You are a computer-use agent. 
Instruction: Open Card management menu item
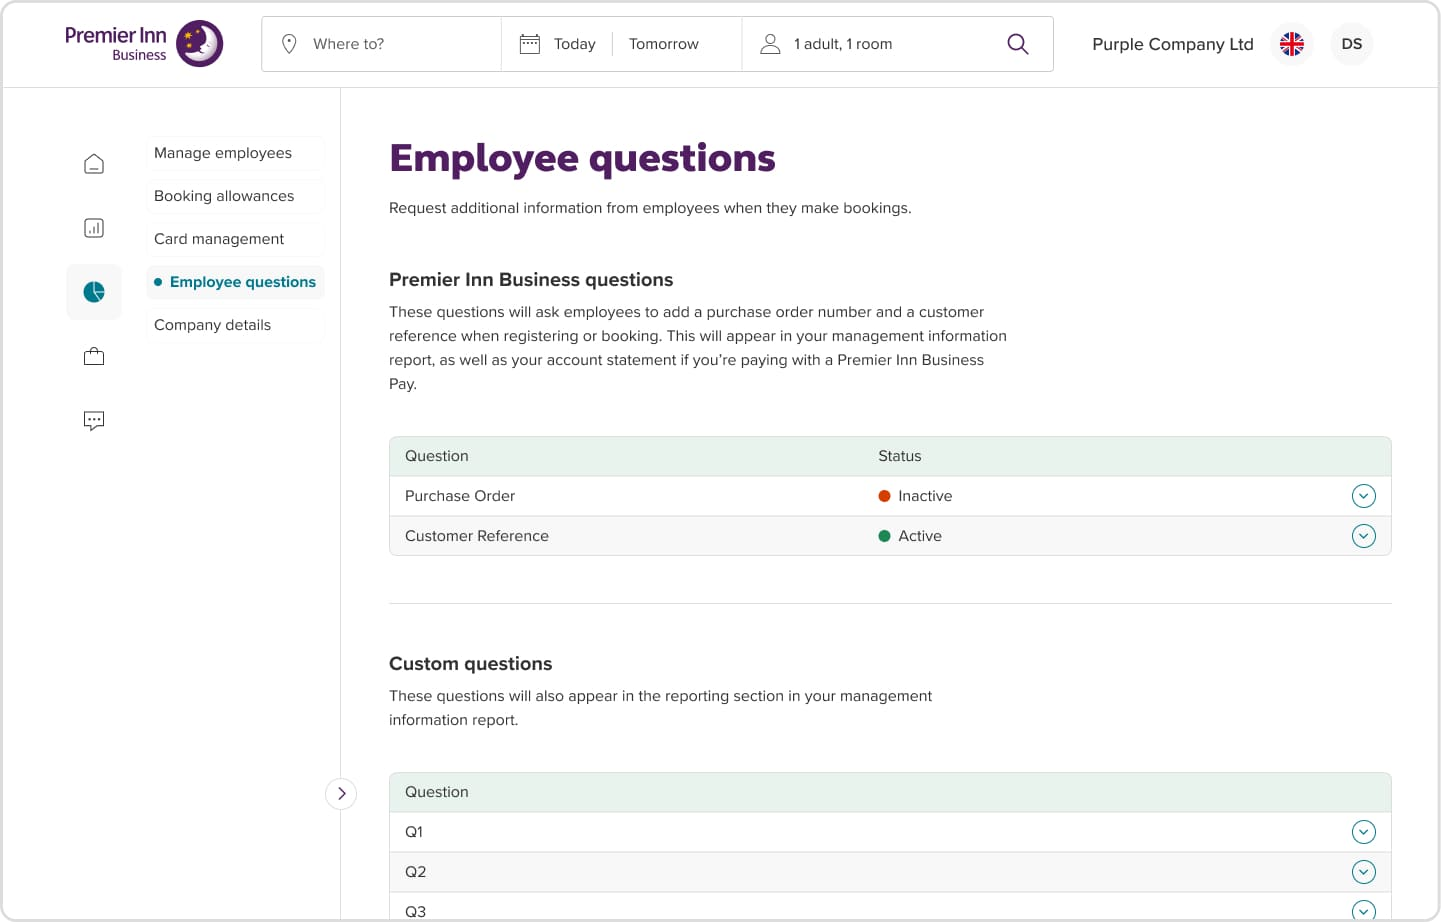click(x=235, y=239)
